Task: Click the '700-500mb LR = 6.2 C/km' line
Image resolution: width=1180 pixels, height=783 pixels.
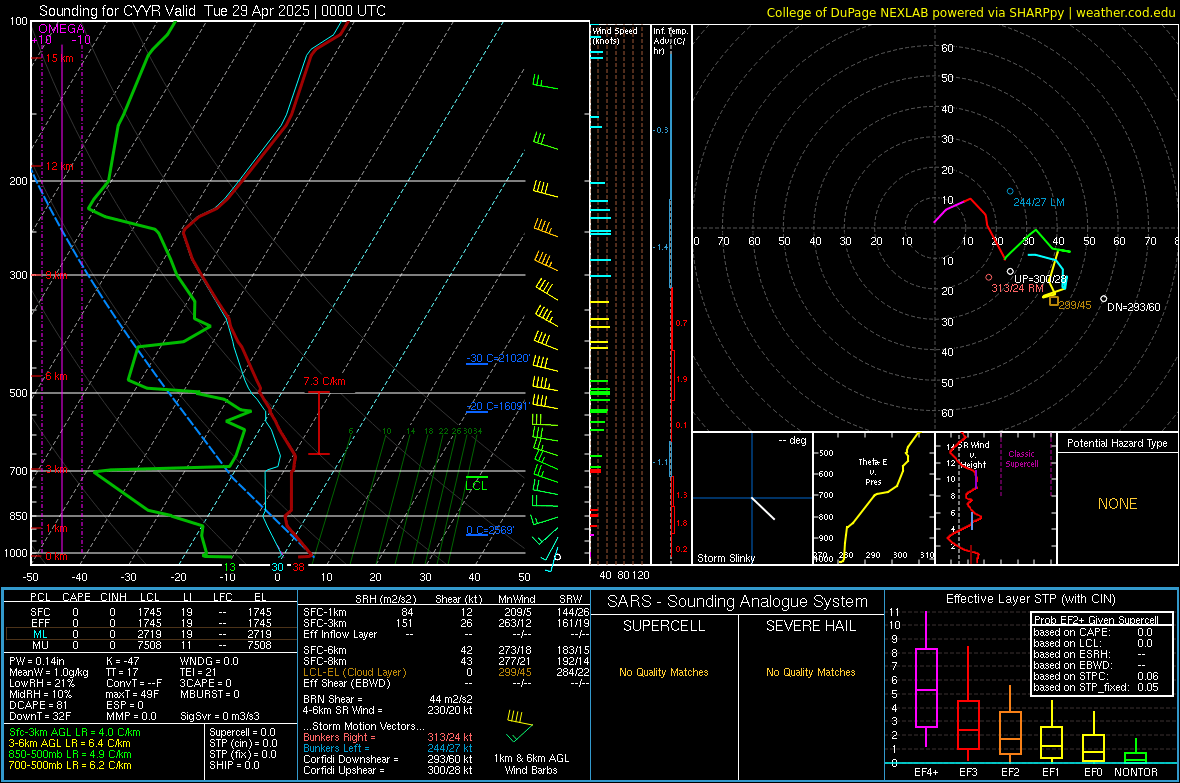Action: coord(70,765)
